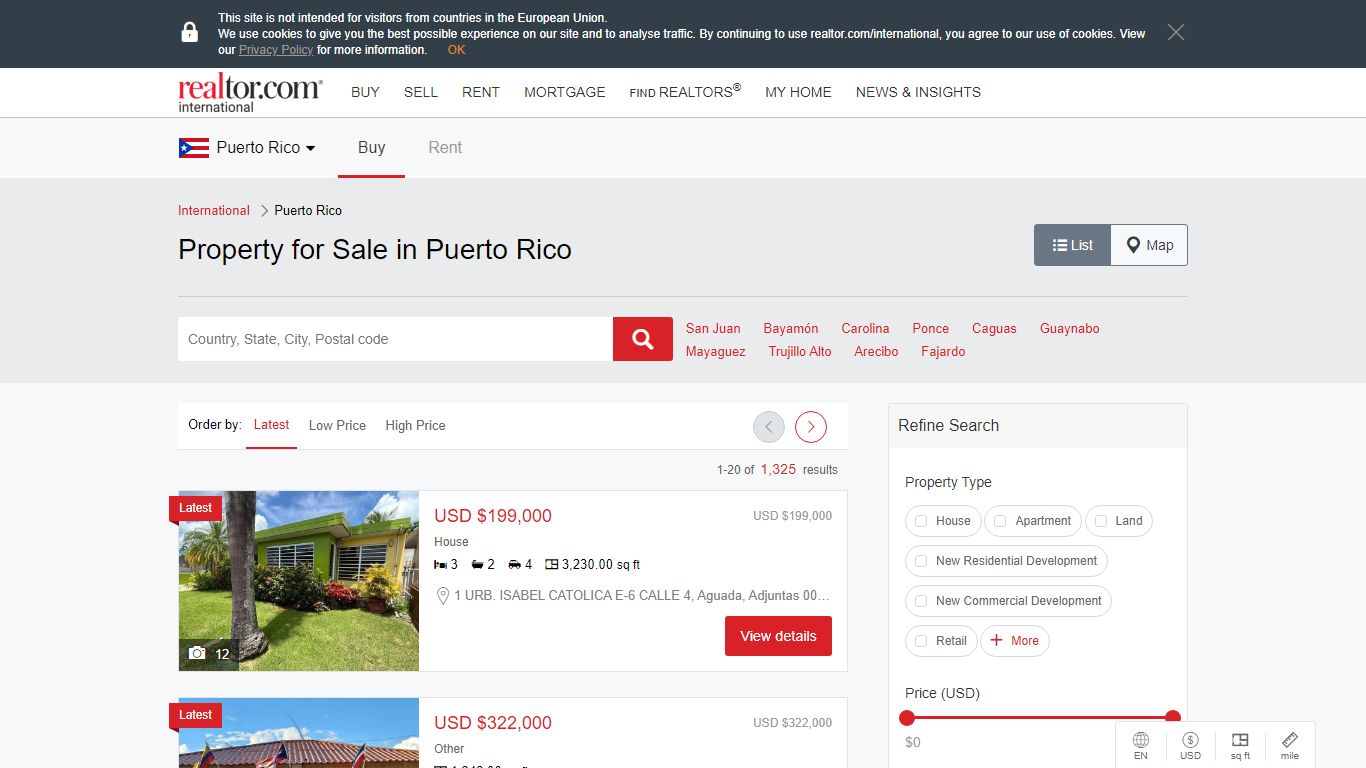
Task: Open Bayamón listings link
Action: pyautogui.click(x=791, y=328)
